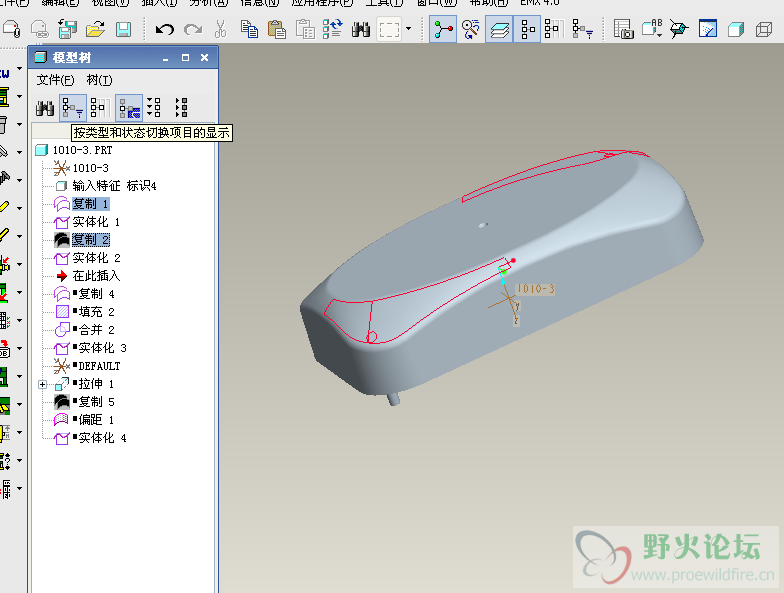The width and height of the screenshot is (784, 593).
Task: Select the 拉伸 1 feature
Action: (84, 384)
